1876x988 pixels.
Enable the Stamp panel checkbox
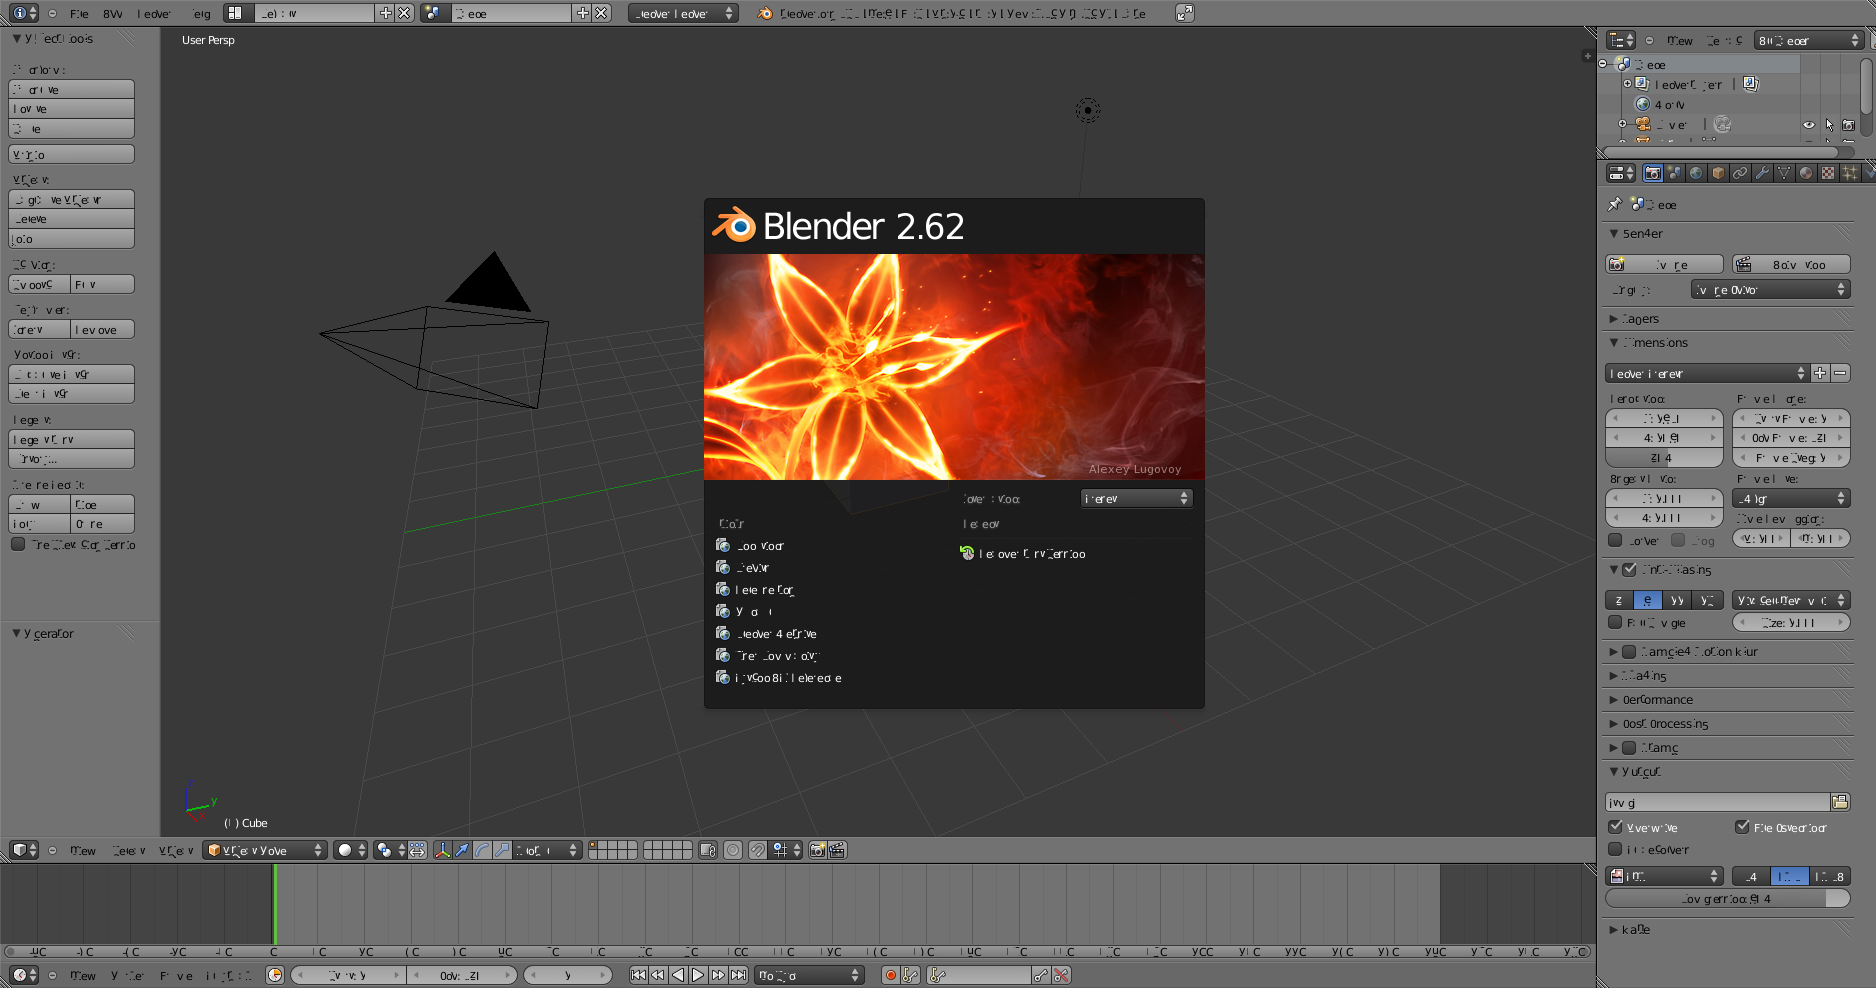[x=1629, y=748]
